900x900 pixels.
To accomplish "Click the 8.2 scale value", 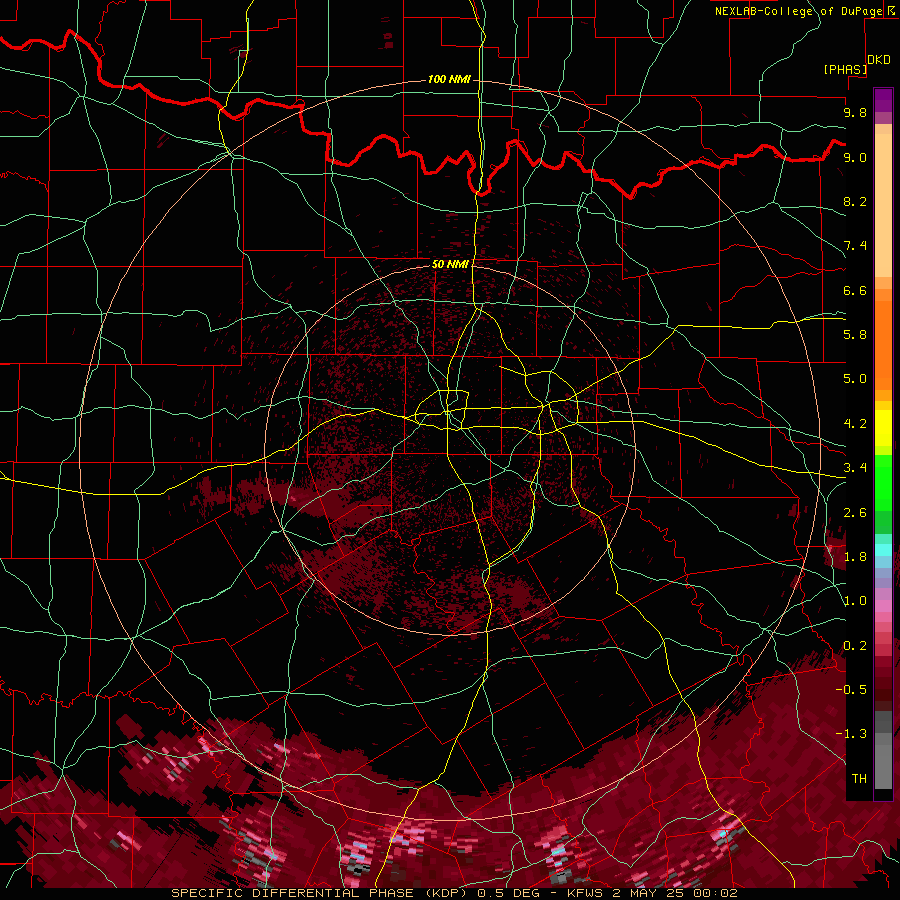I will point(855,201).
